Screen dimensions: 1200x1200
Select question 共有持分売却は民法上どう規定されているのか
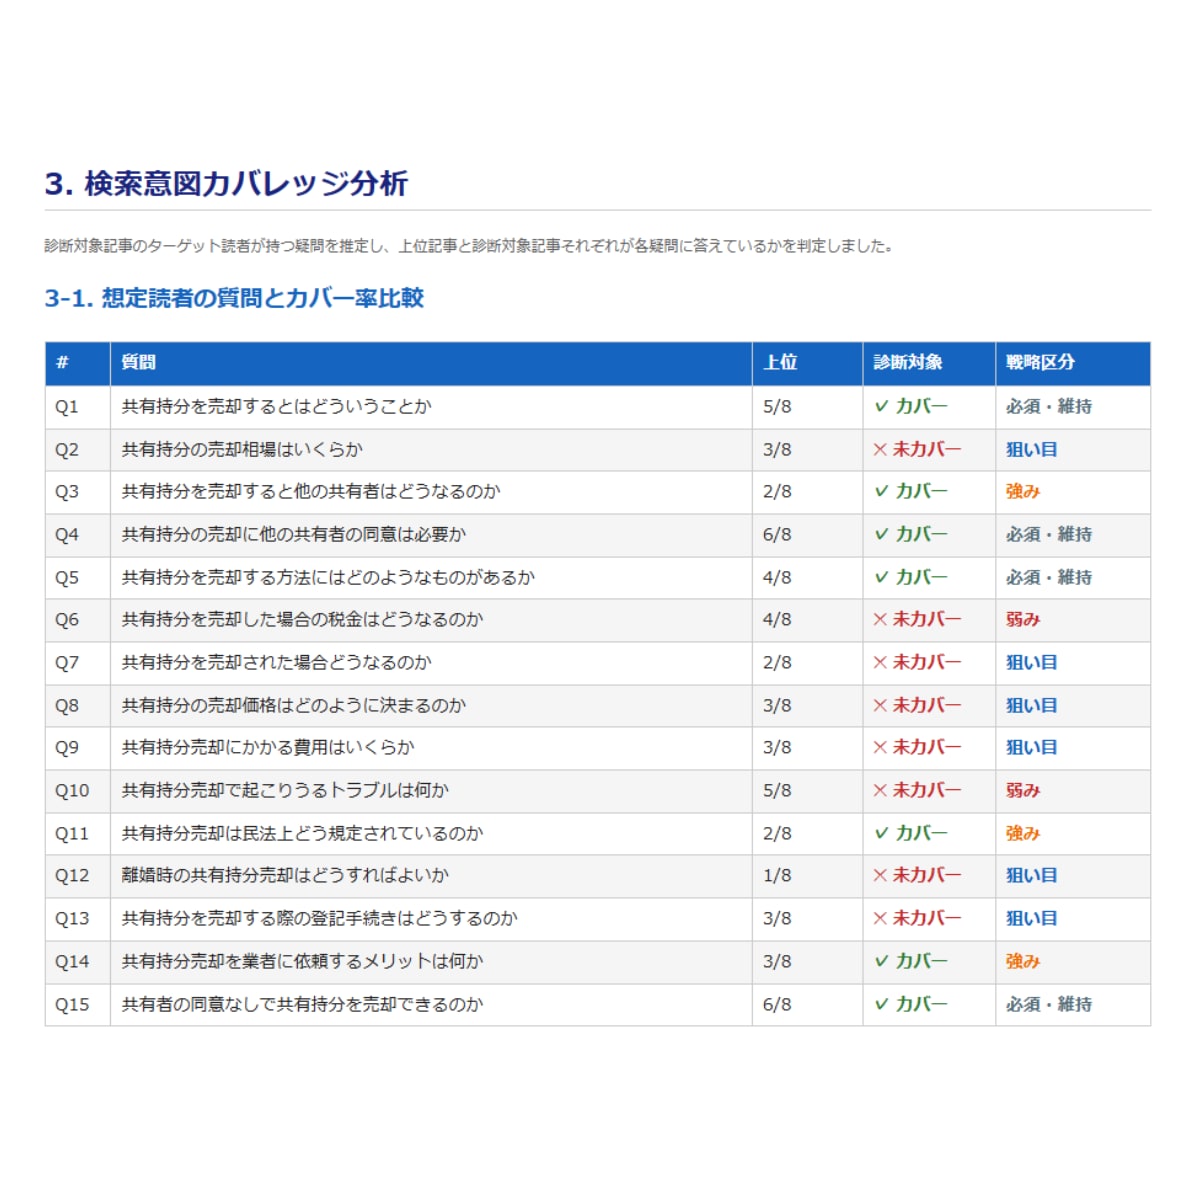pyautogui.click(x=303, y=834)
